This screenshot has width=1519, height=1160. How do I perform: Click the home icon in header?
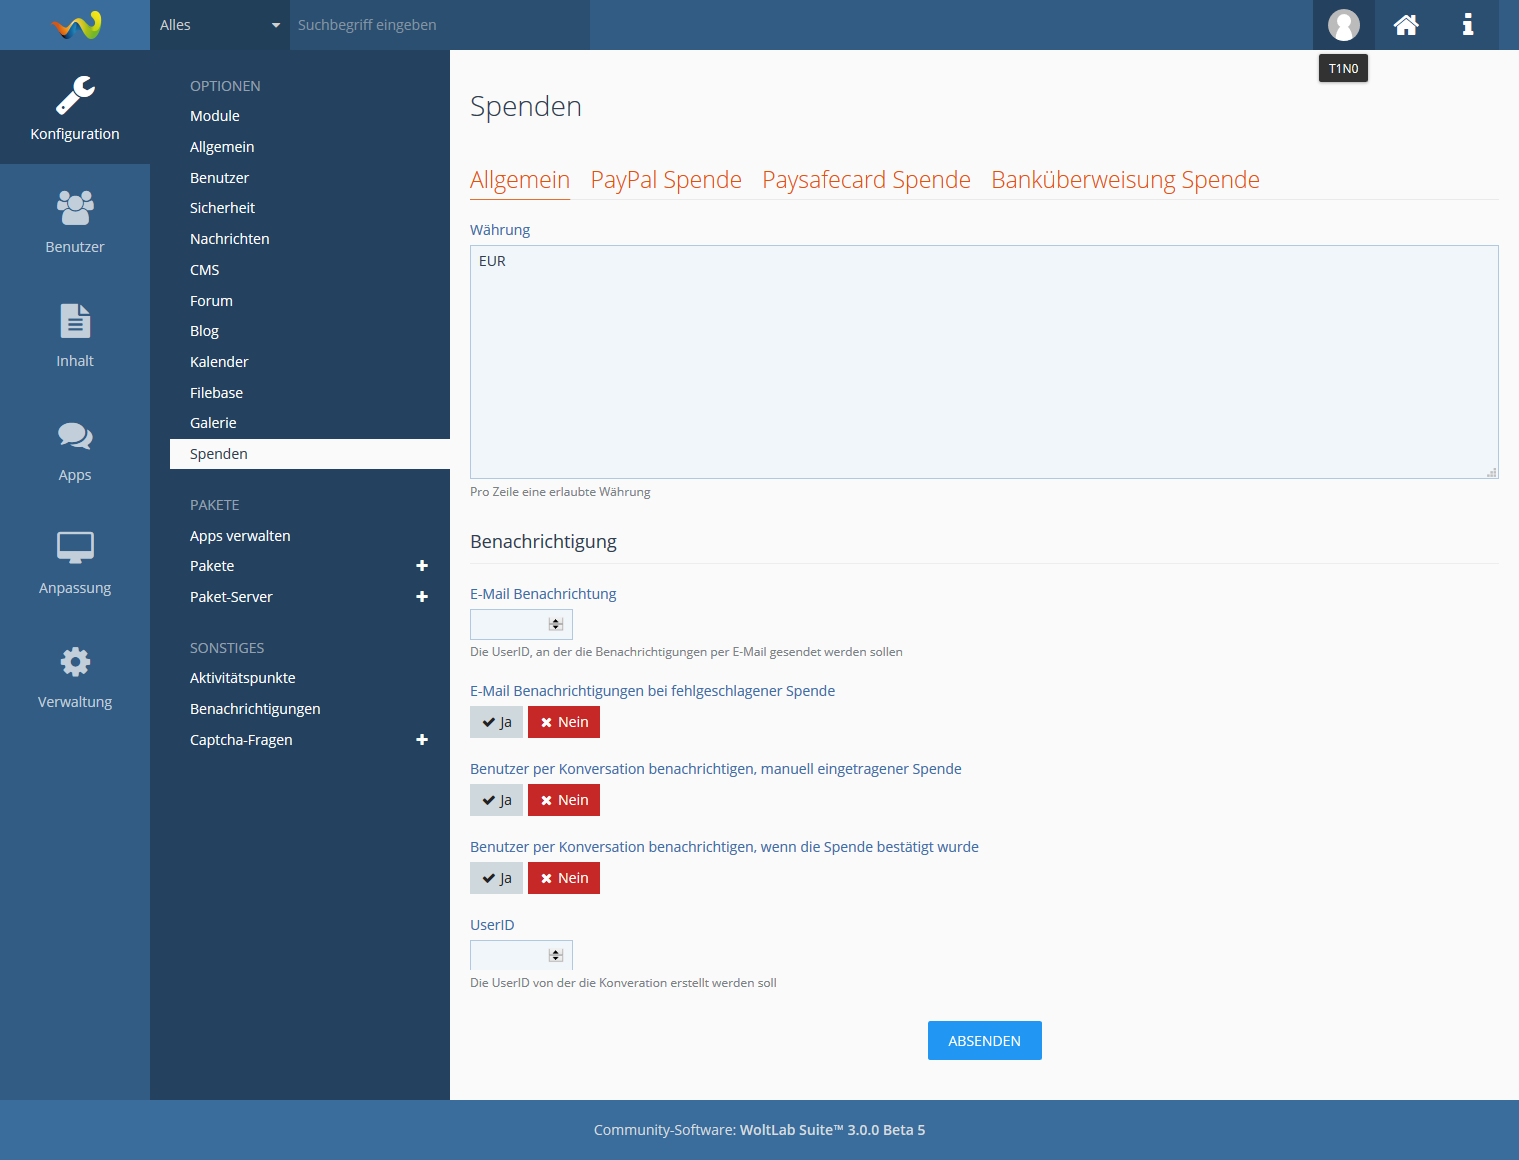click(1406, 25)
